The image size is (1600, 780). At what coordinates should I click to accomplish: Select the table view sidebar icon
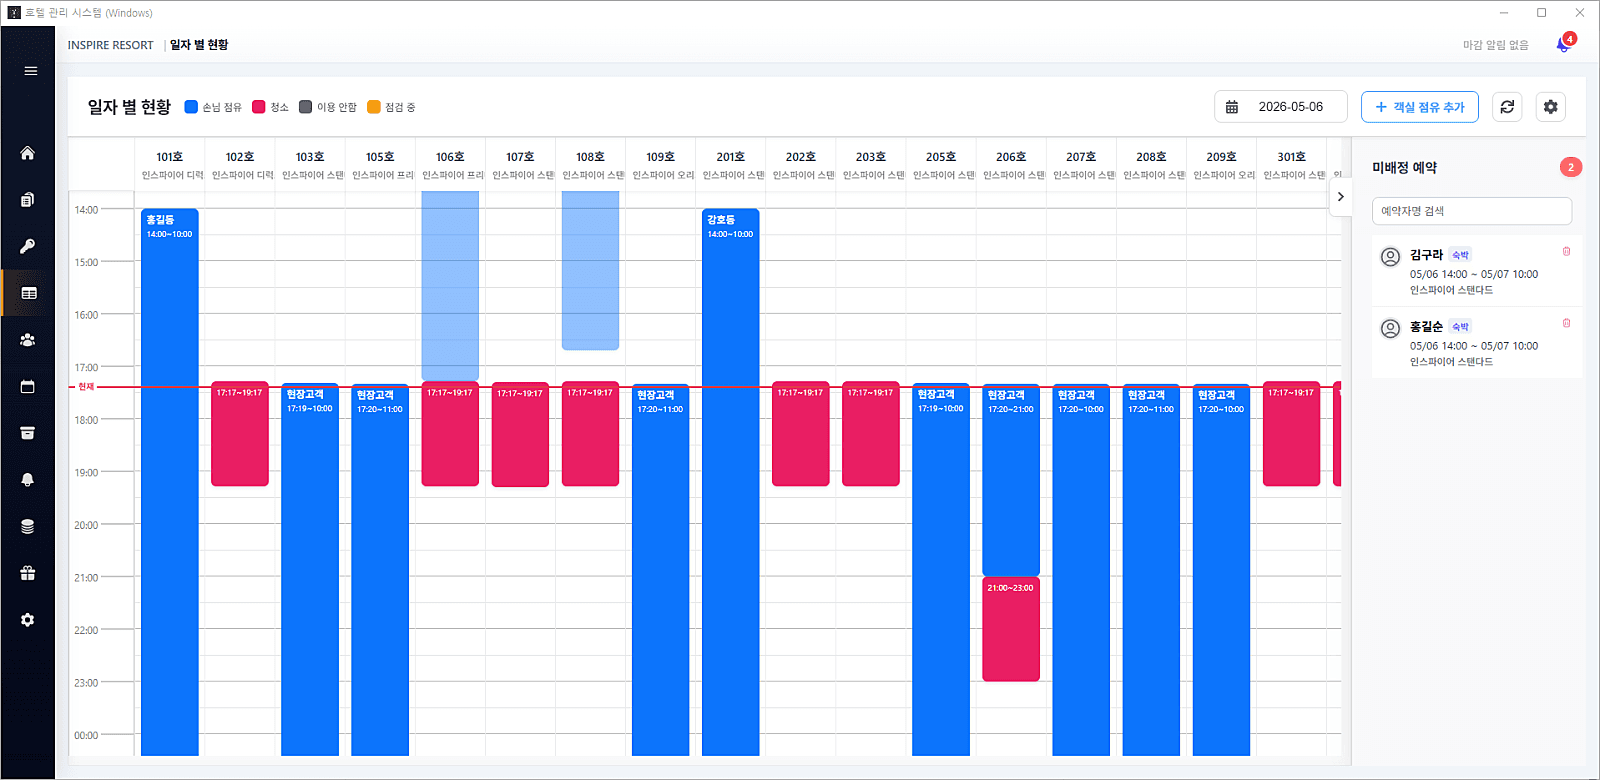pos(29,293)
